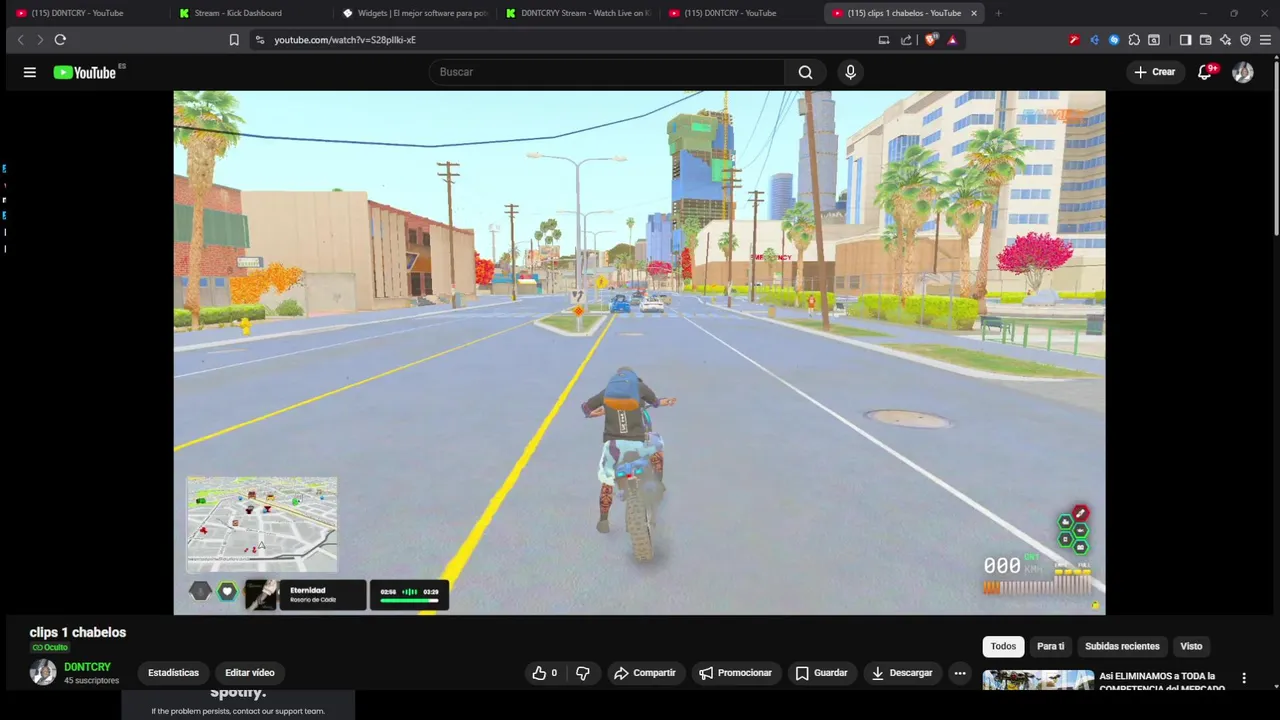This screenshot has width=1280, height=720.
Task: Open browser extensions puzzle icon
Action: [x=1134, y=40]
